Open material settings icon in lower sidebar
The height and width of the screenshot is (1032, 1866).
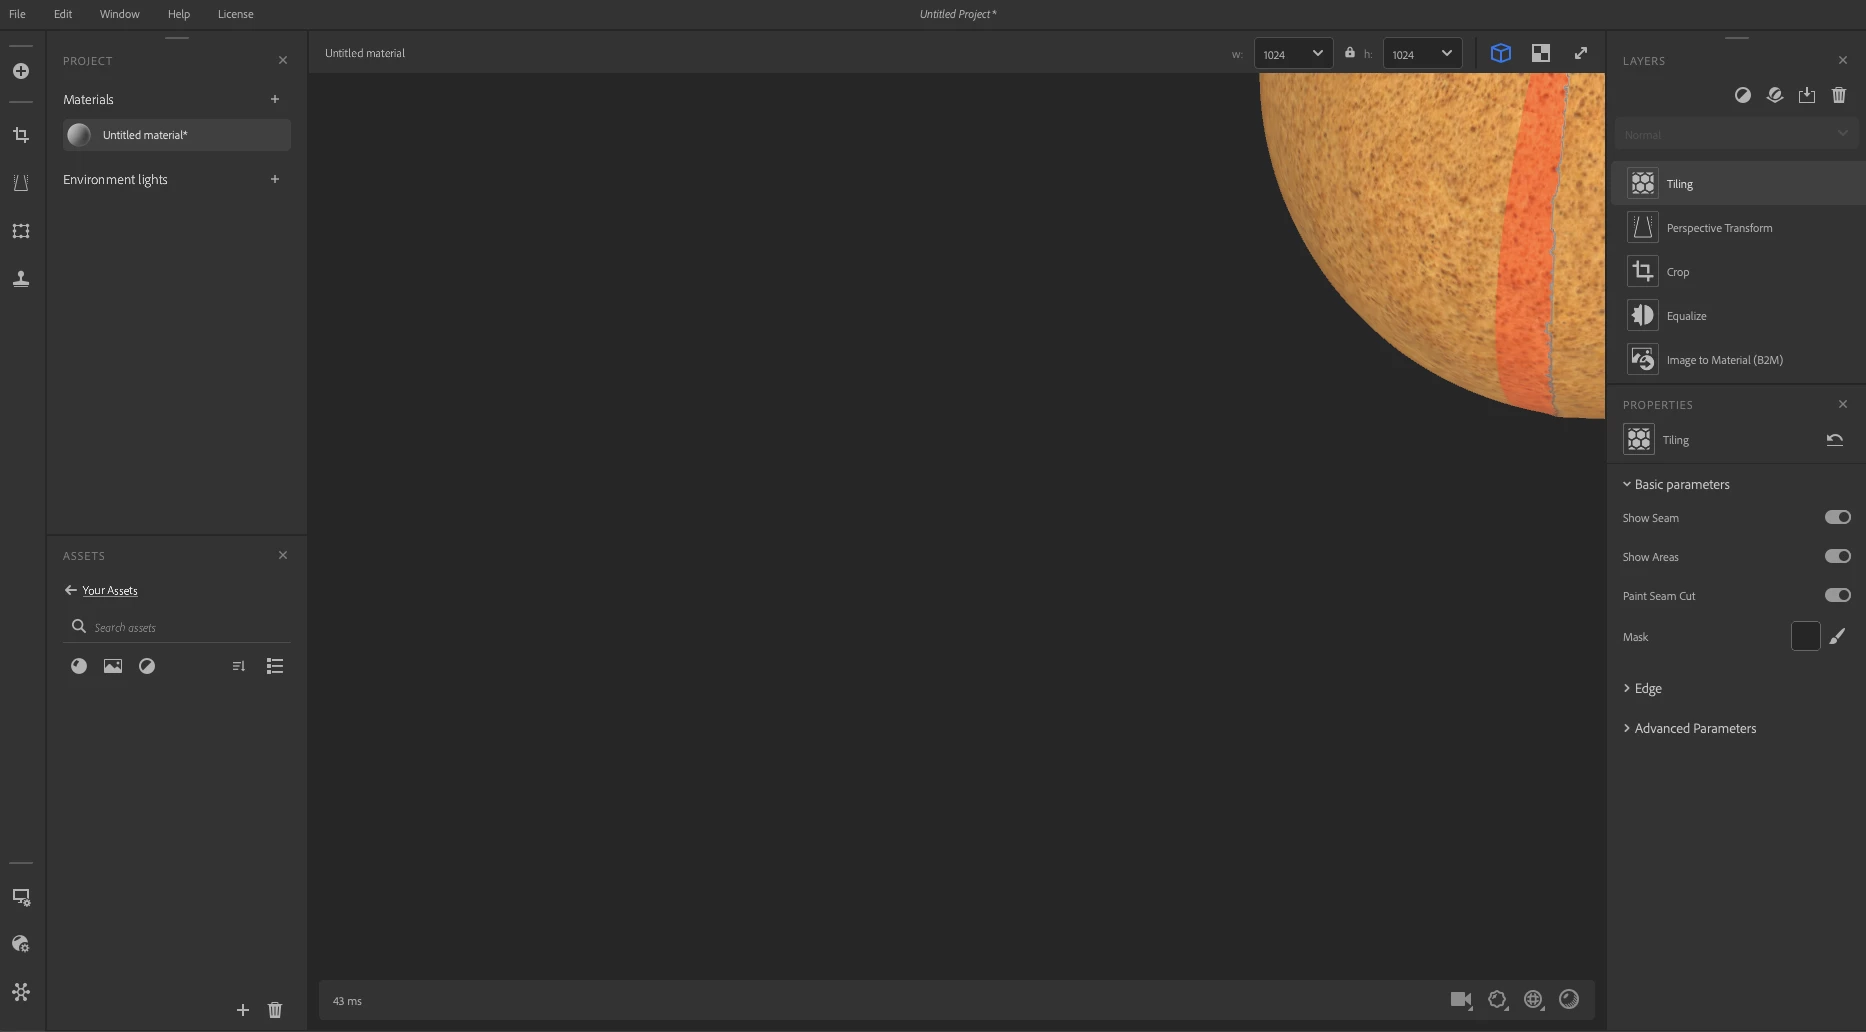(21, 944)
